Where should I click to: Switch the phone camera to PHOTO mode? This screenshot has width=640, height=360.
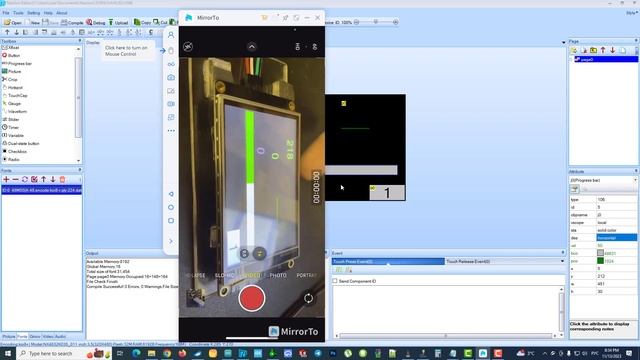(x=278, y=276)
